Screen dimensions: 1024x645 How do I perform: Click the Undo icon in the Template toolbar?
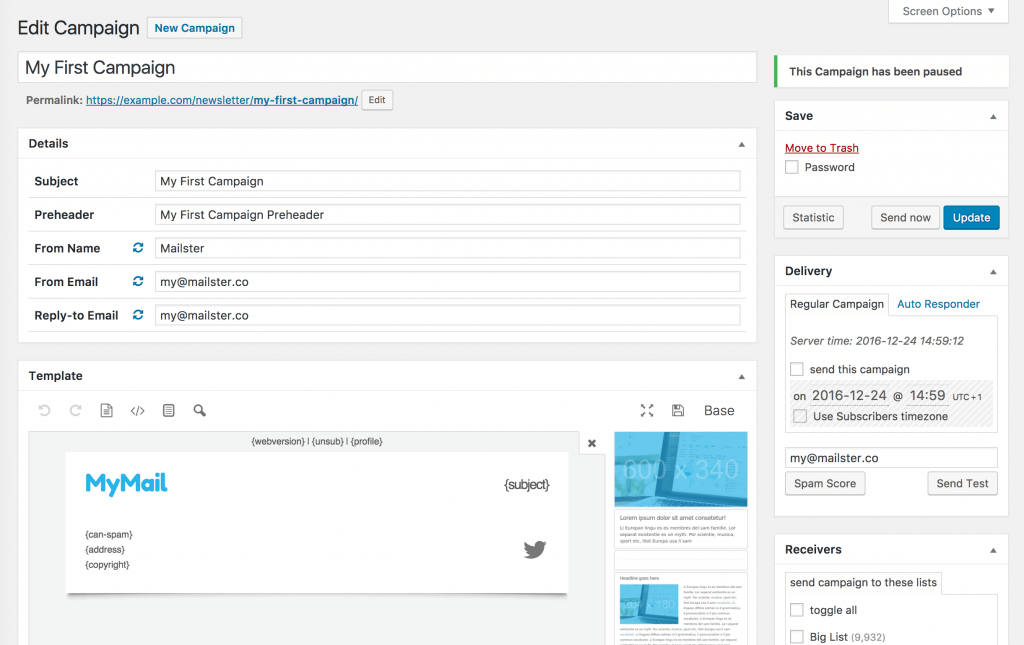(45, 410)
